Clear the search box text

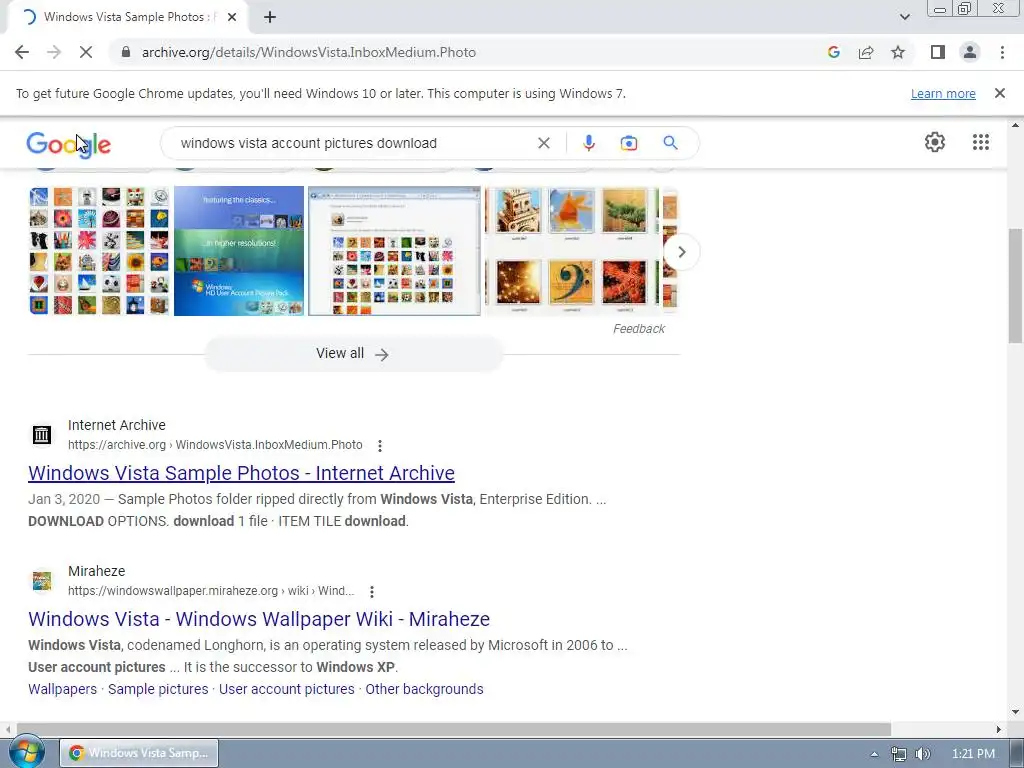pos(543,143)
